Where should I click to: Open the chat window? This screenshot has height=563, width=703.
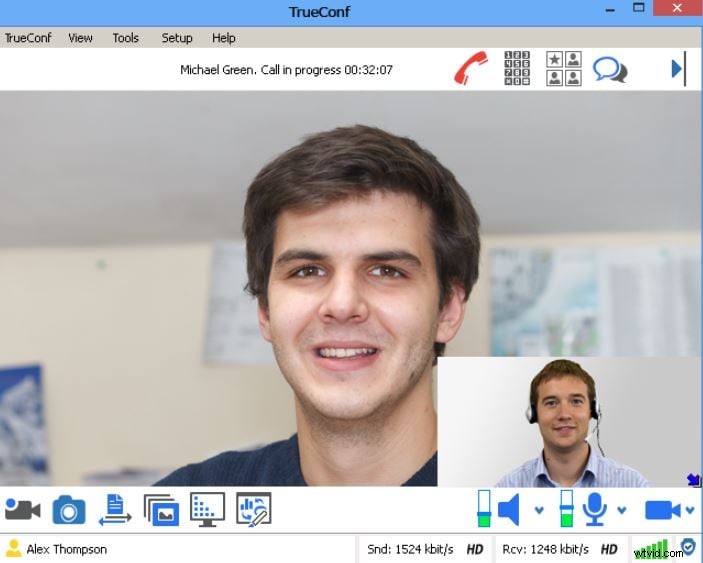(610, 69)
